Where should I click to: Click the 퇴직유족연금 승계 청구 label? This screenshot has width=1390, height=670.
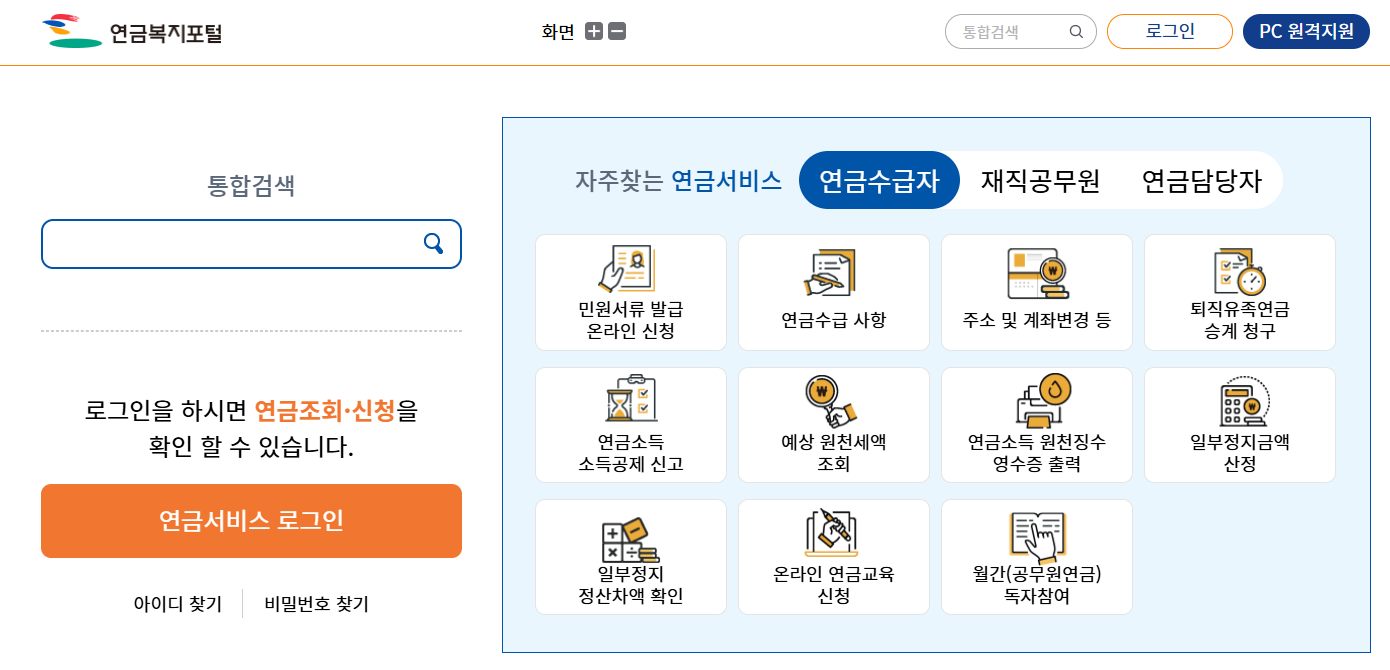tap(1240, 319)
